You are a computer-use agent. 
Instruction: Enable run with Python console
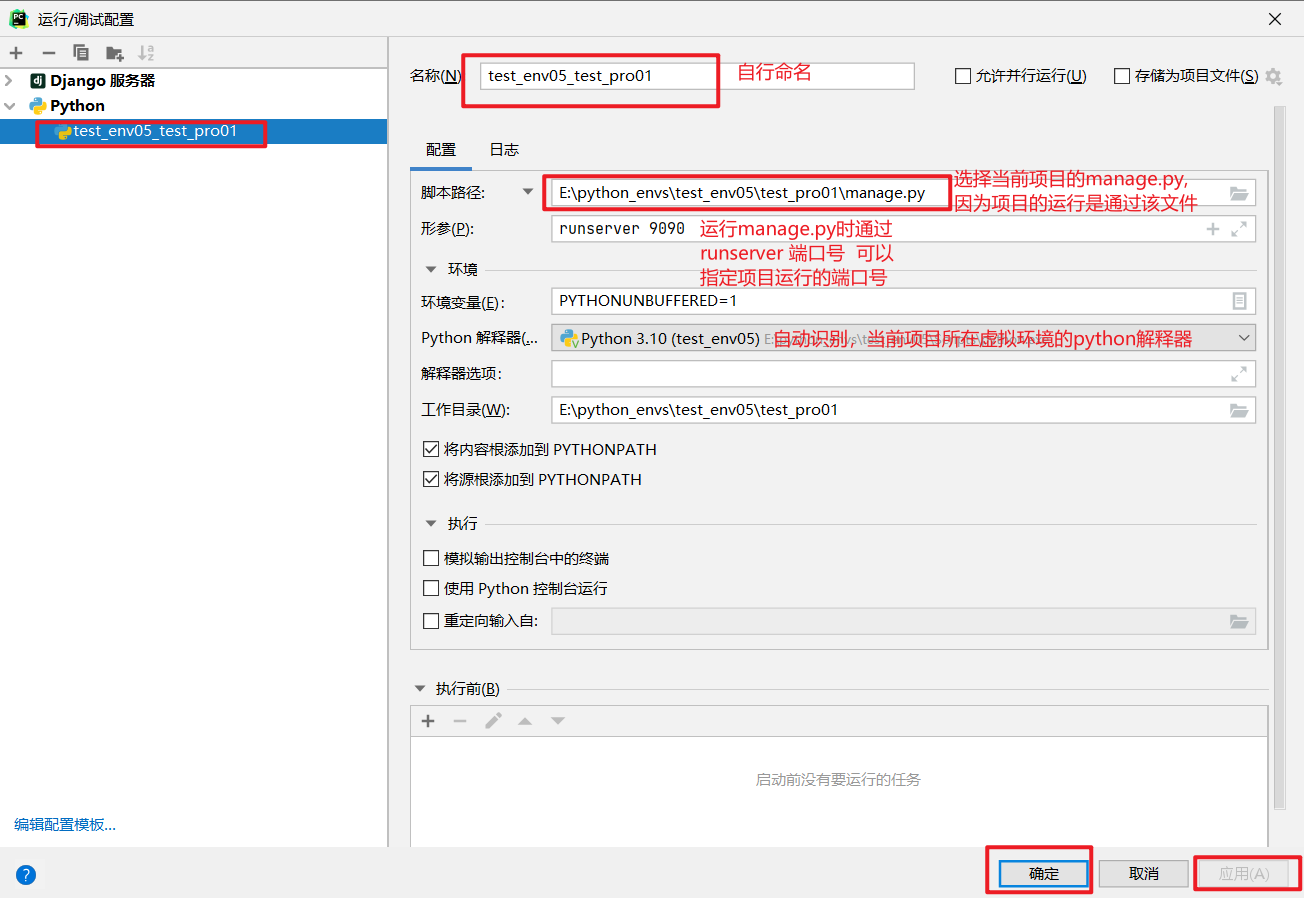[431, 589]
